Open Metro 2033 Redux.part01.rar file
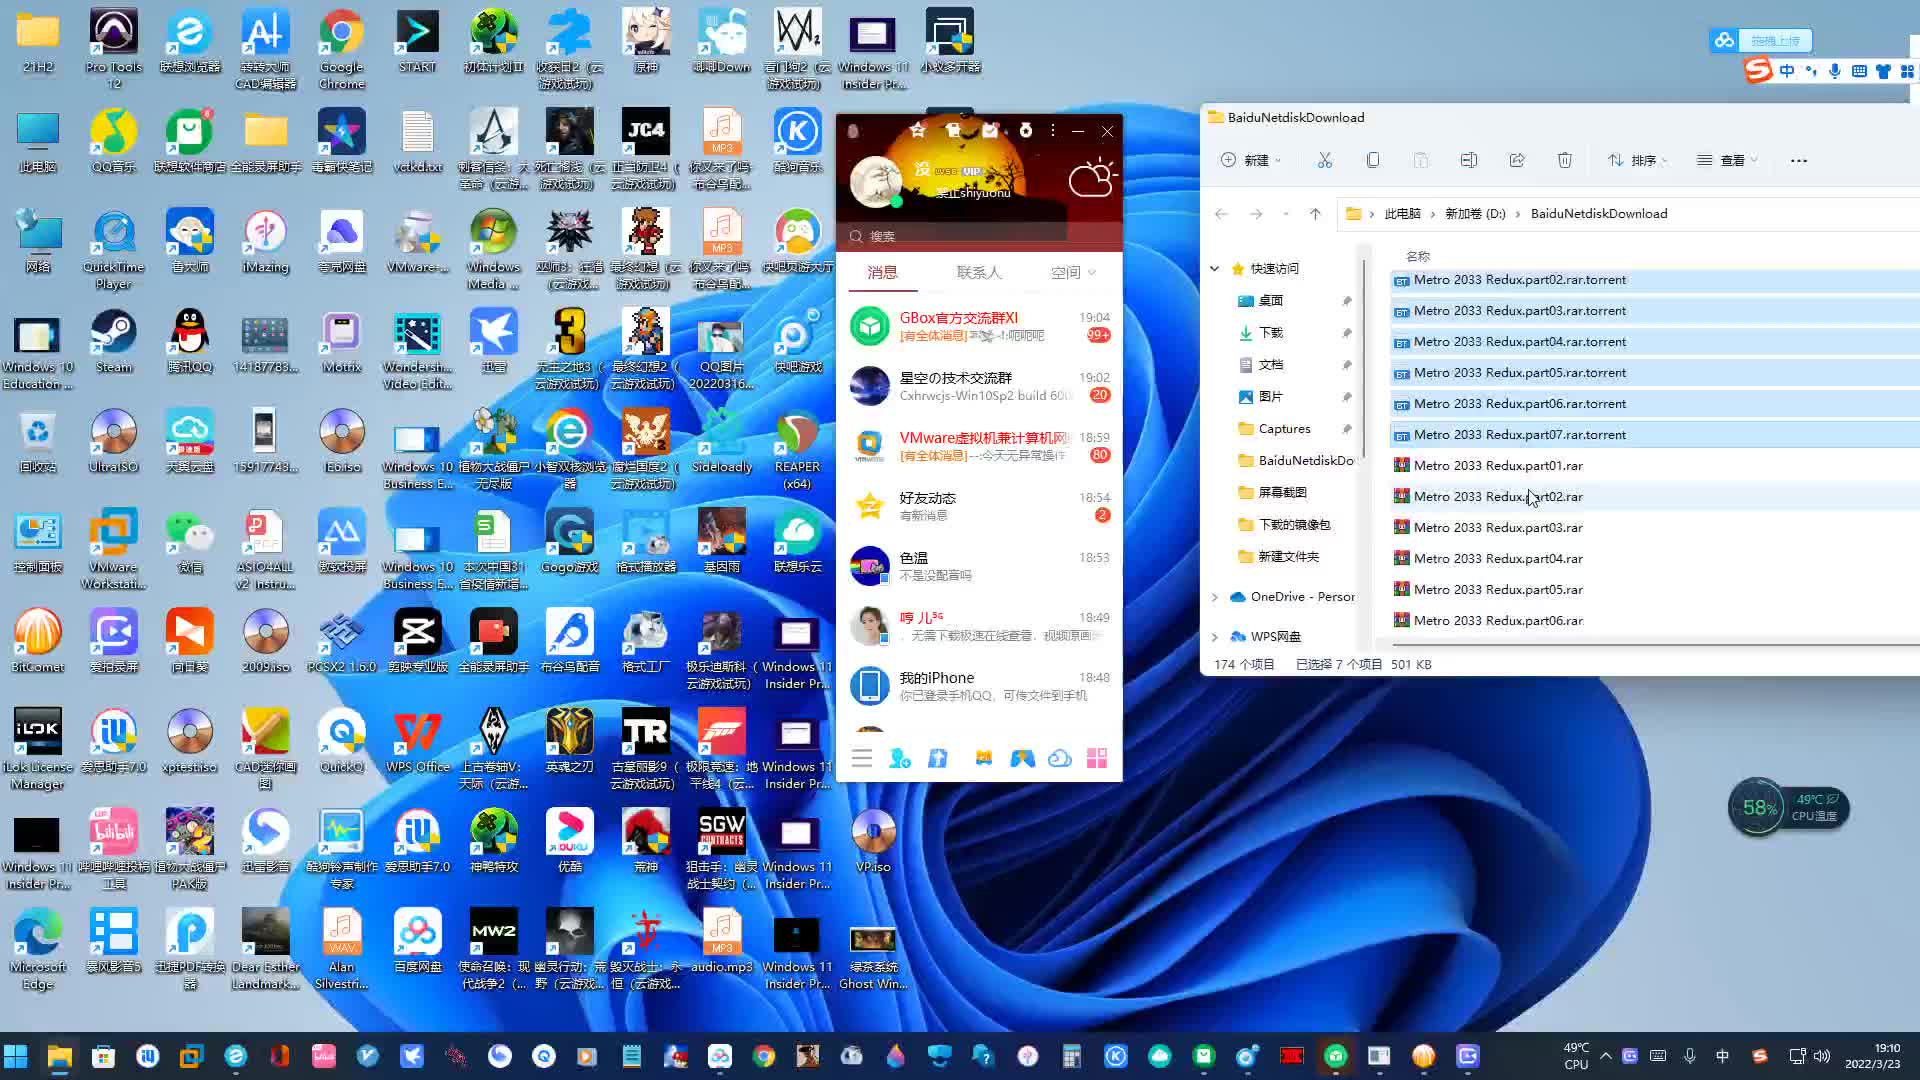Screen dimensions: 1920x1080 point(1498,464)
